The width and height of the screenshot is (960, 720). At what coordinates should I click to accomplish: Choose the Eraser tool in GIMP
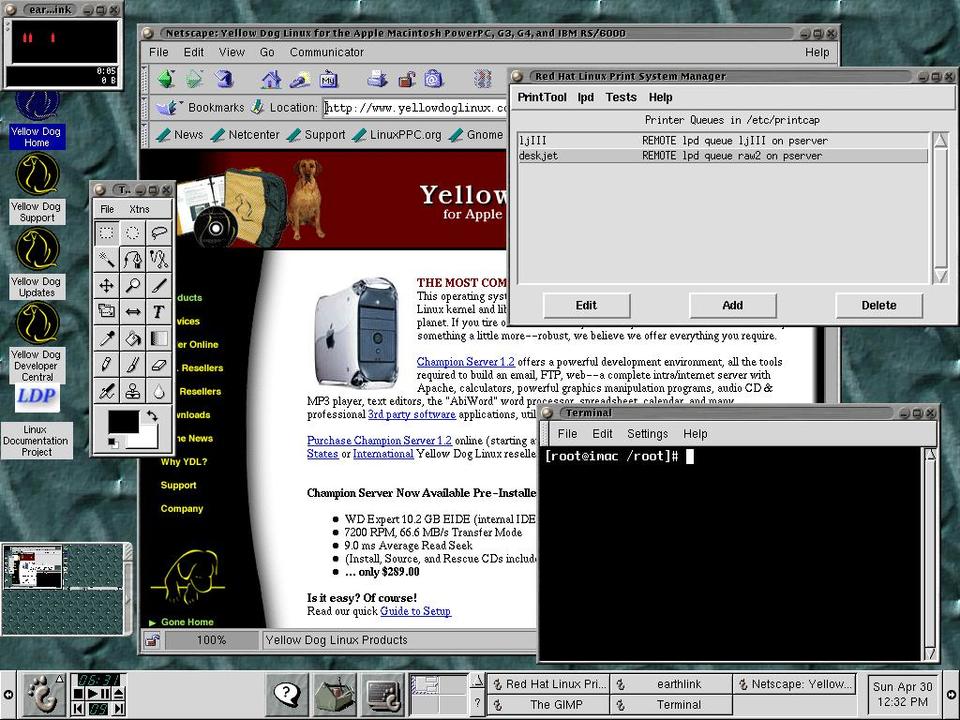click(x=159, y=364)
